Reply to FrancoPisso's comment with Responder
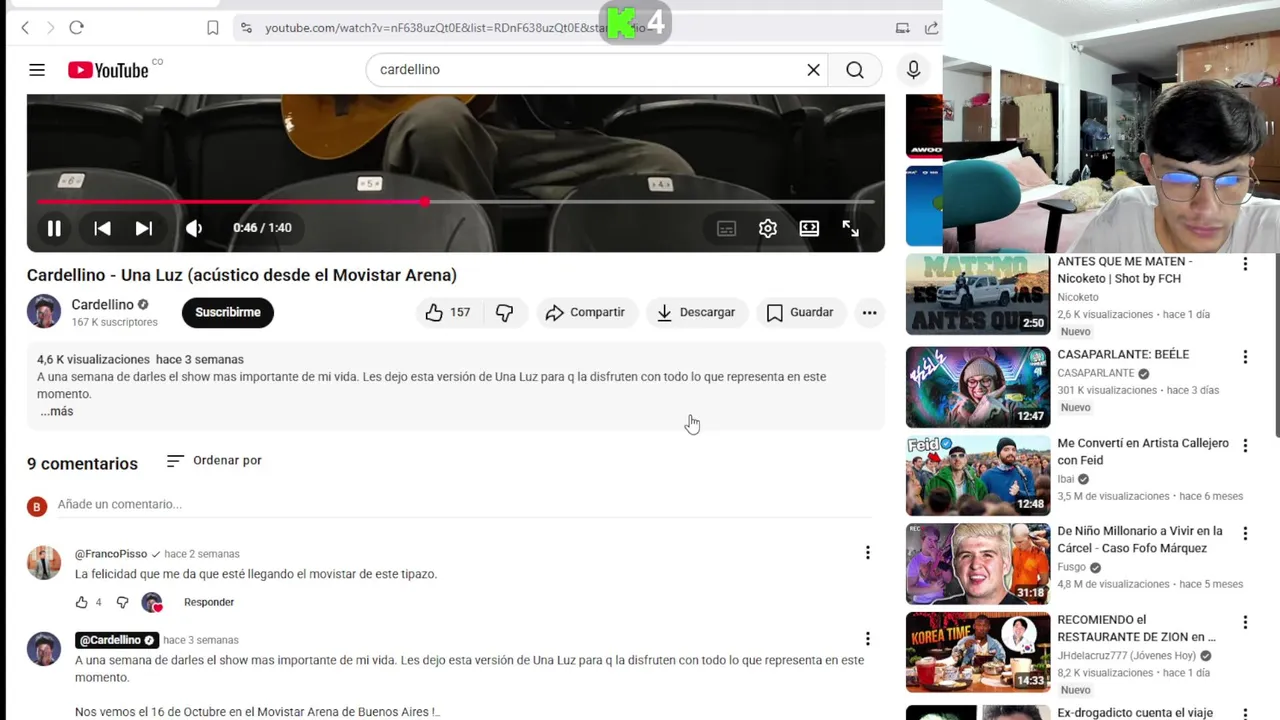Image resolution: width=1280 pixels, height=720 pixels. (209, 602)
